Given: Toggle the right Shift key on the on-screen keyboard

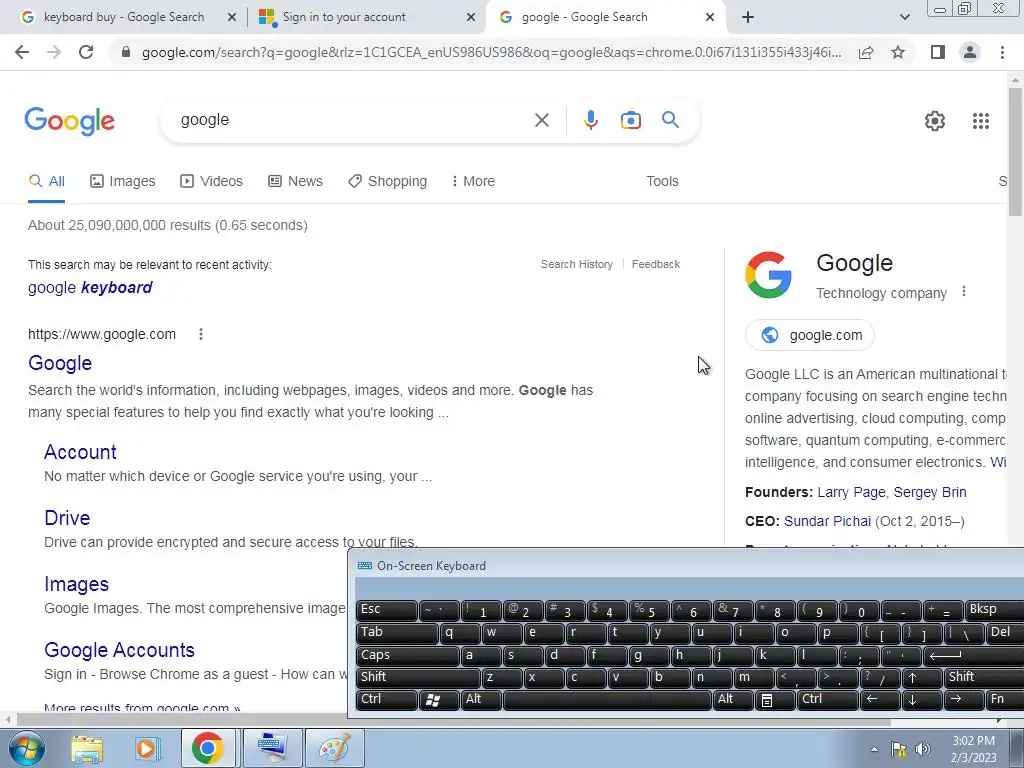Looking at the screenshot, I should click(x=984, y=678).
